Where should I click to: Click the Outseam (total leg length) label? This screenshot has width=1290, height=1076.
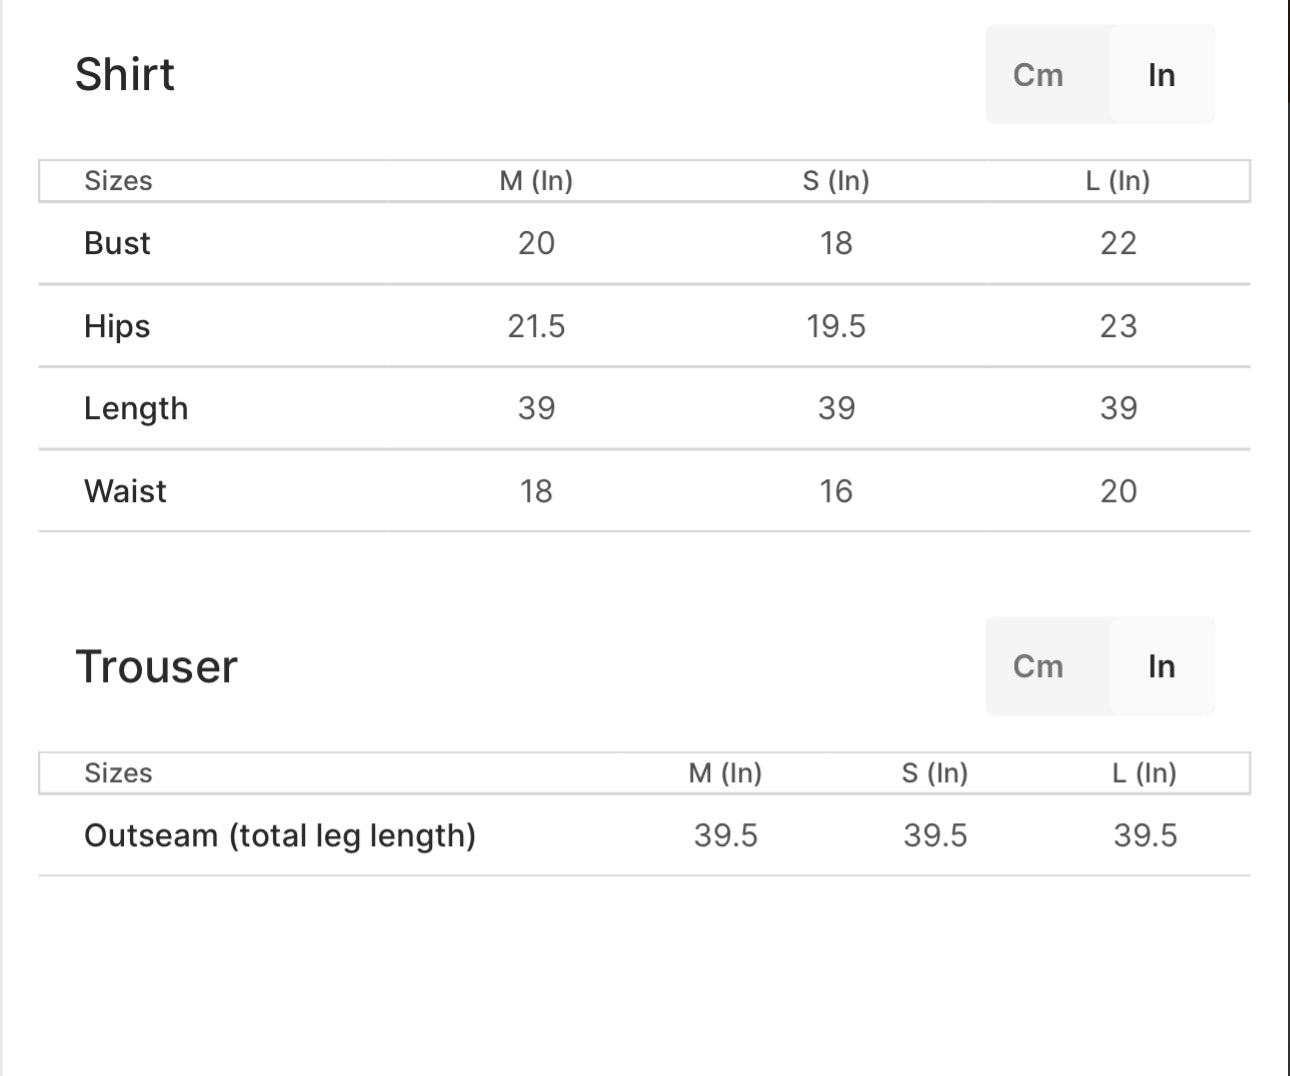click(280, 835)
